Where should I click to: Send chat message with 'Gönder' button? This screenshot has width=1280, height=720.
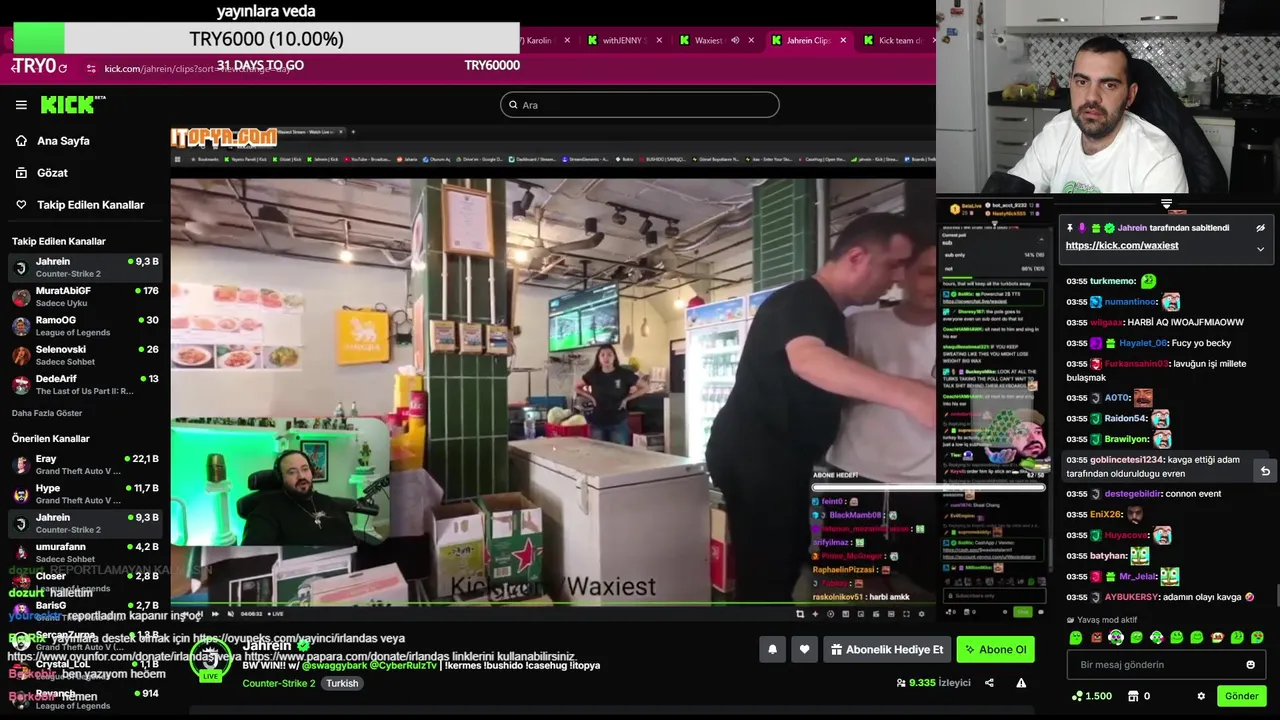[1241, 696]
